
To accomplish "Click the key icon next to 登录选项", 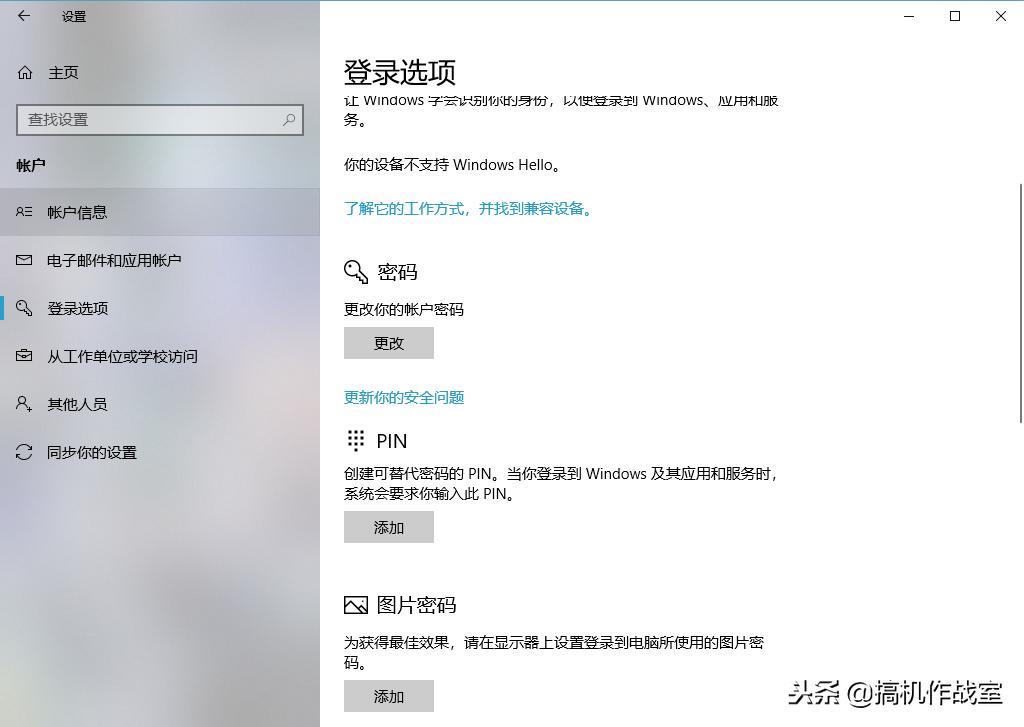I will click(25, 308).
